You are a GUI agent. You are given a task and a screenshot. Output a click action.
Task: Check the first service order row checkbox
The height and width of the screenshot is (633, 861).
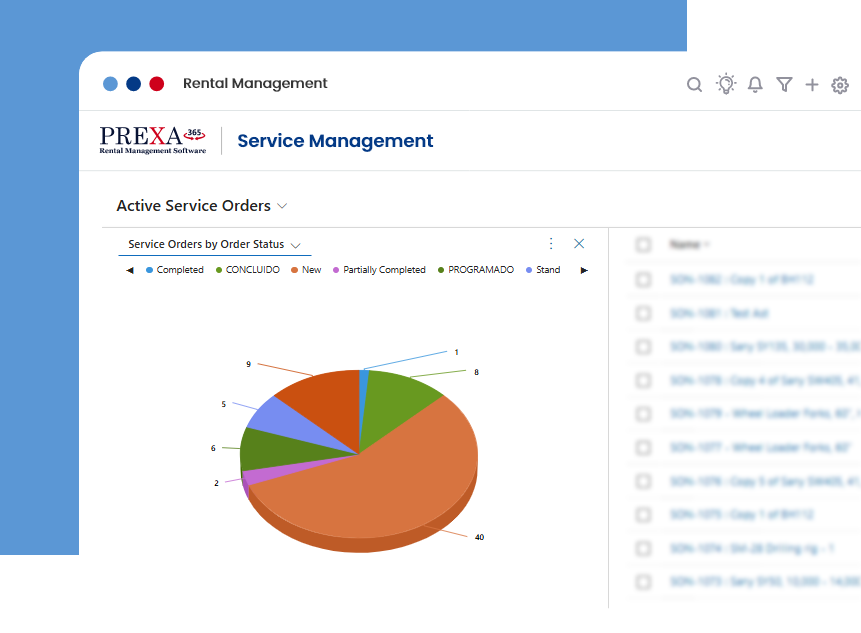pos(643,280)
